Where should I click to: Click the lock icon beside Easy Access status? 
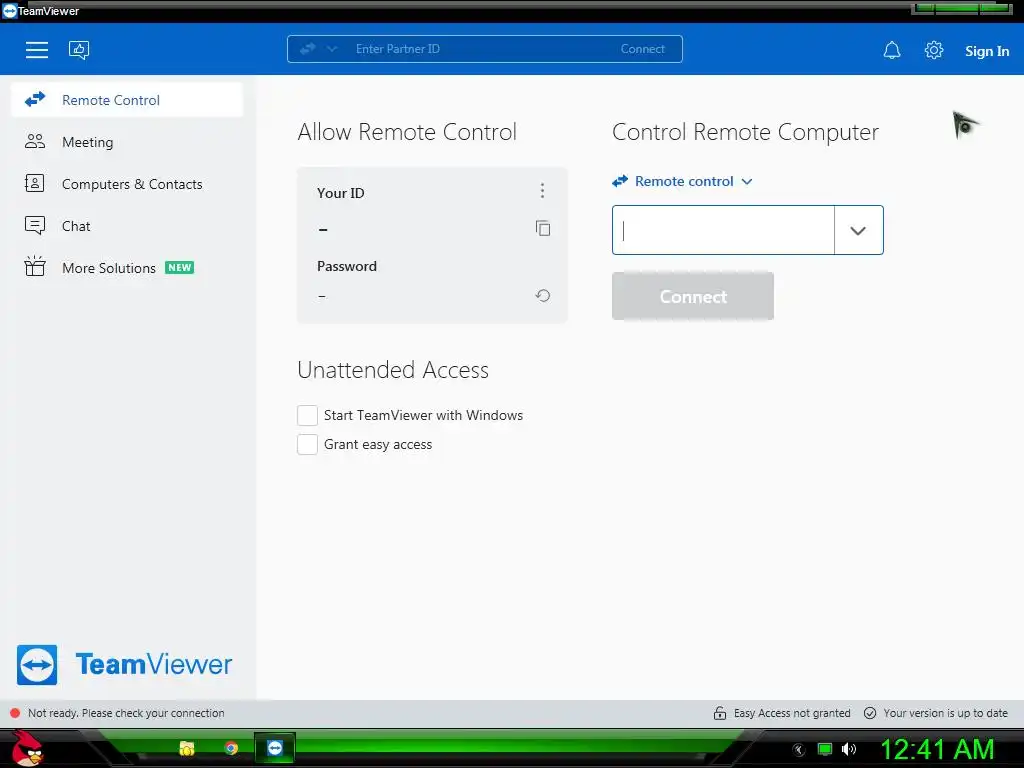720,713
